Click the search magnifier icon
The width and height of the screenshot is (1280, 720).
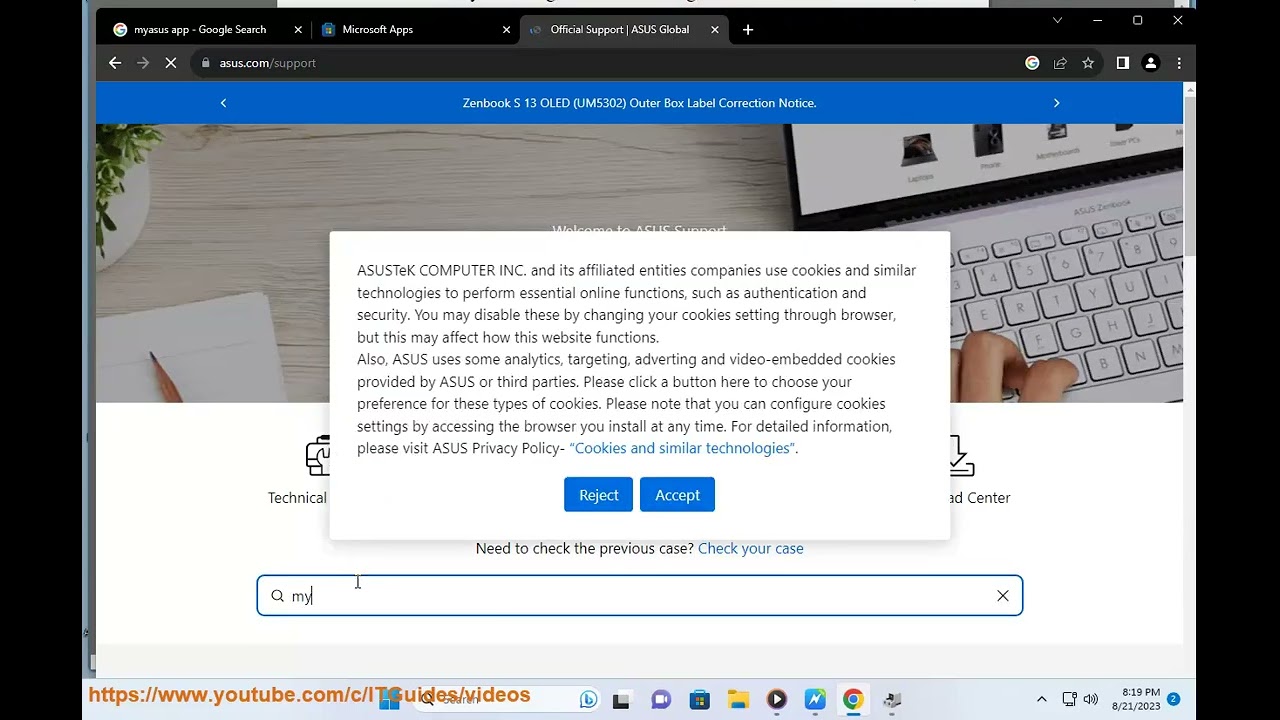tap(277, 596)
